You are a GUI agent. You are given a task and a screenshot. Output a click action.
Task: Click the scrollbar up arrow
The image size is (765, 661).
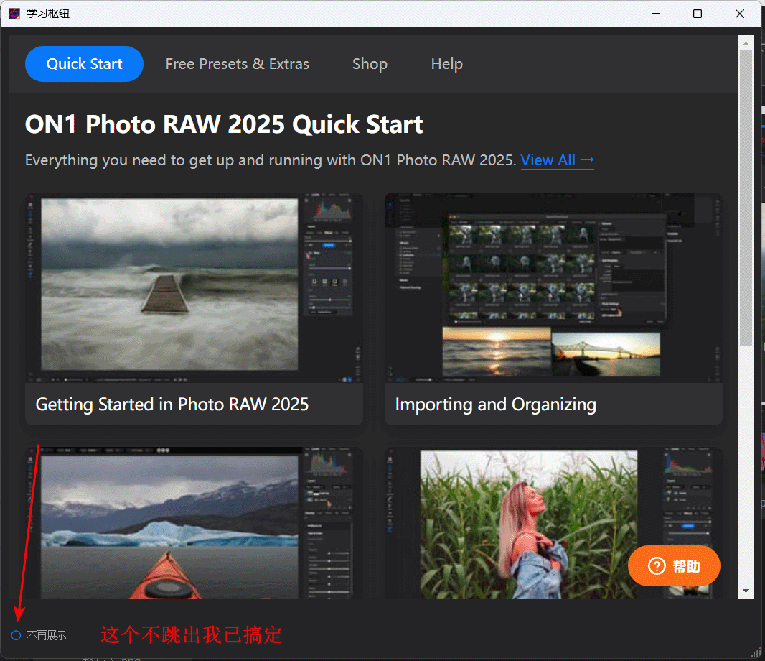(x=745, y=41)
